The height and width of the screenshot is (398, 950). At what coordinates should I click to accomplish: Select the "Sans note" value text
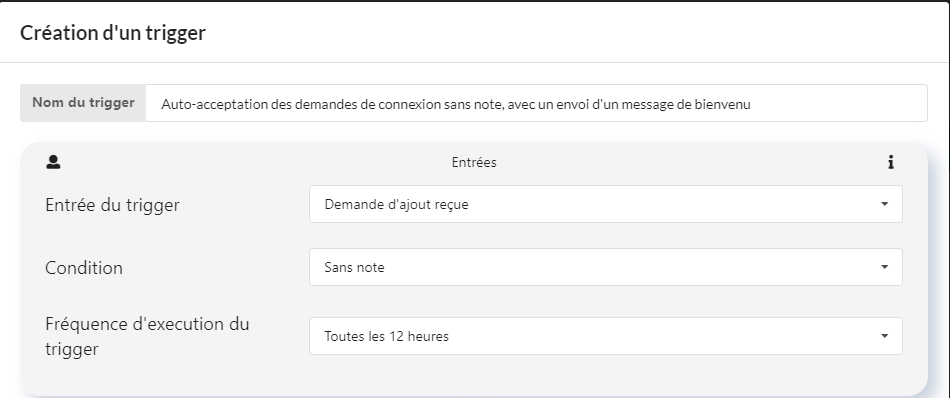pyautogui.click(x=354, y=268)
